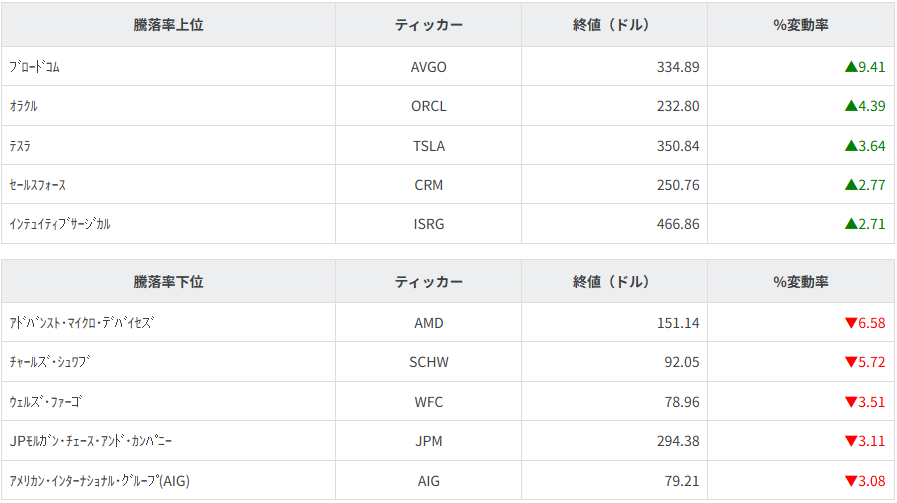
Task: Click the down arrow next to 3.08
Action: [x=851, y=481]
